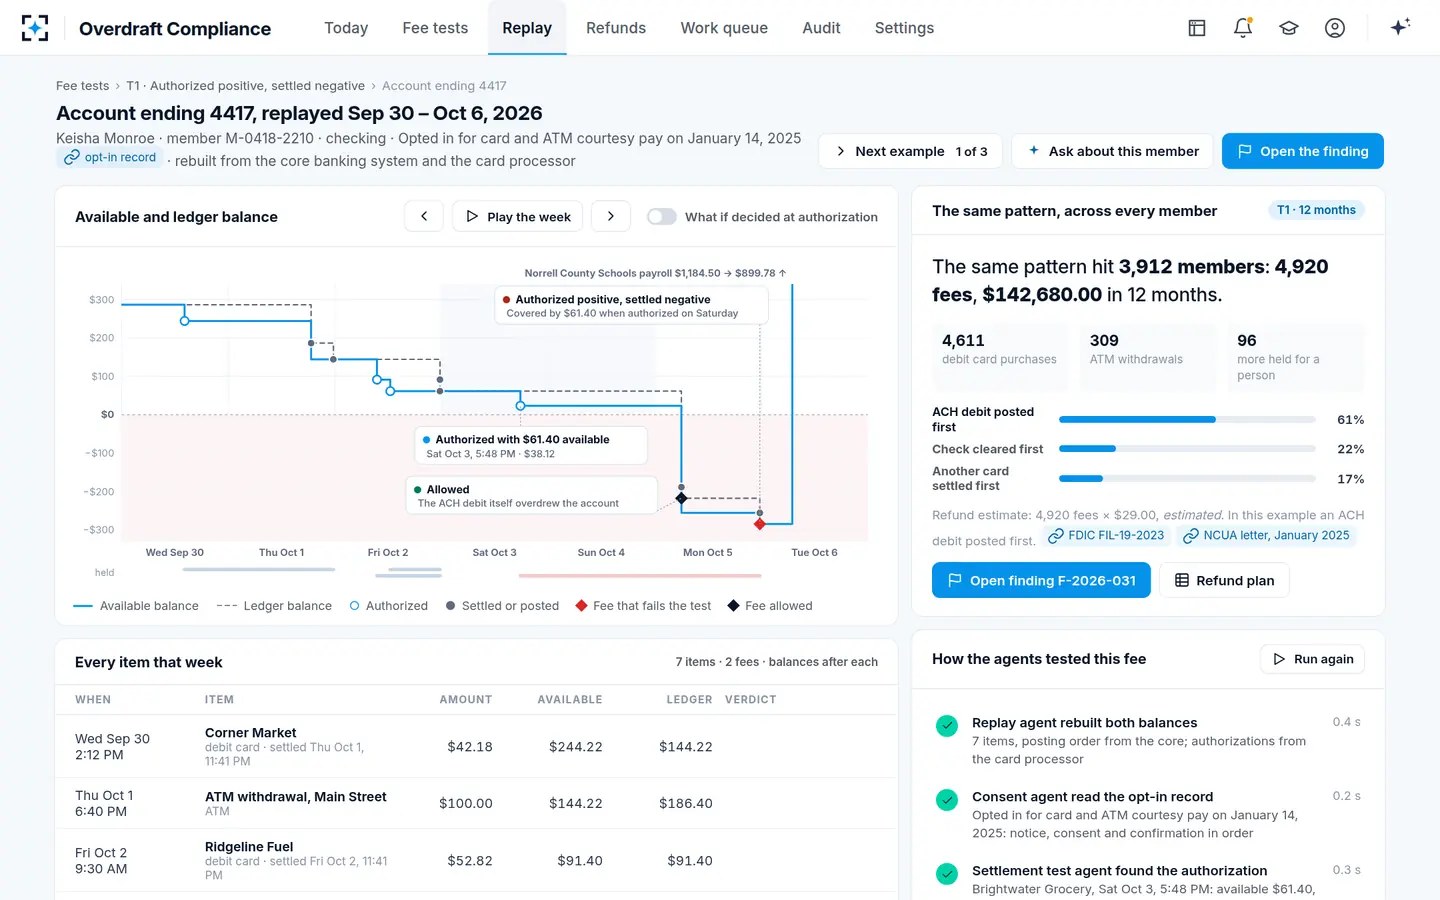
Task: Open the Settings tab
Action: (904, 28)
